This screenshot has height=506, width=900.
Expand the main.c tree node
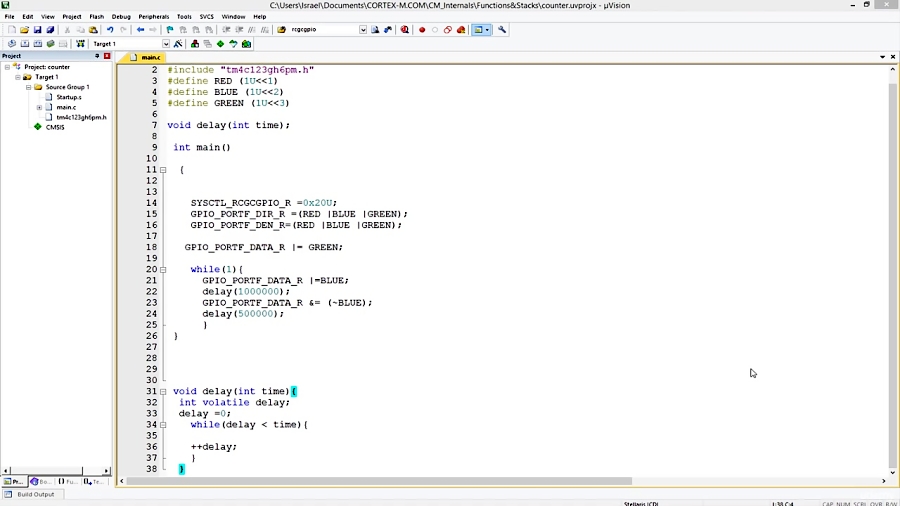39,107
